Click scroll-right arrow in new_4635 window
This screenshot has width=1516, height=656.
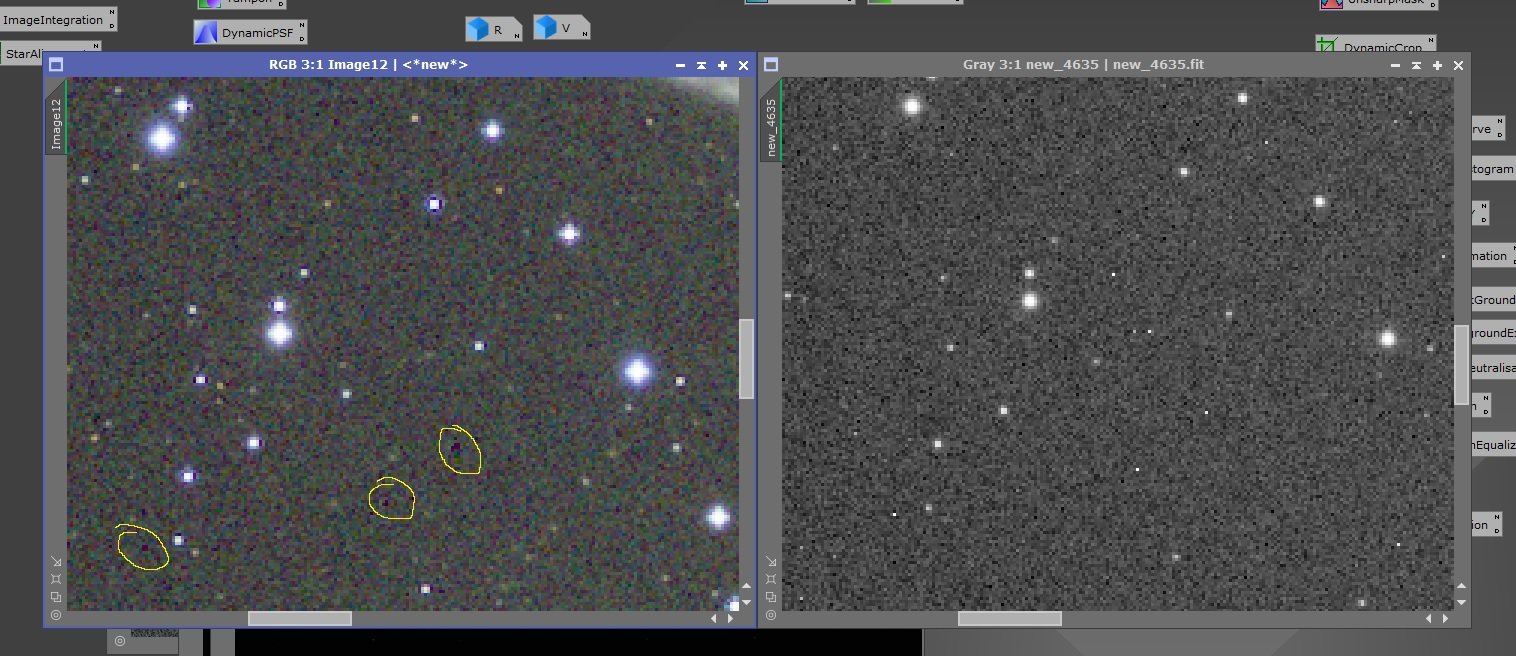pos(1445,619)
